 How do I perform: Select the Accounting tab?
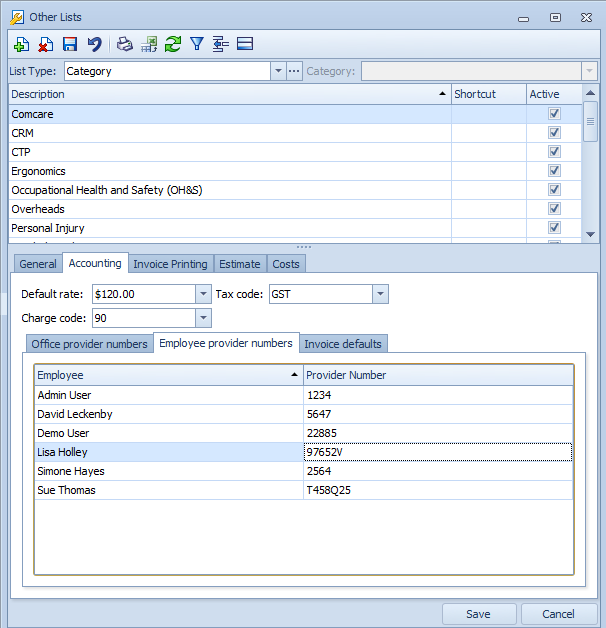[x=95, y=263]
